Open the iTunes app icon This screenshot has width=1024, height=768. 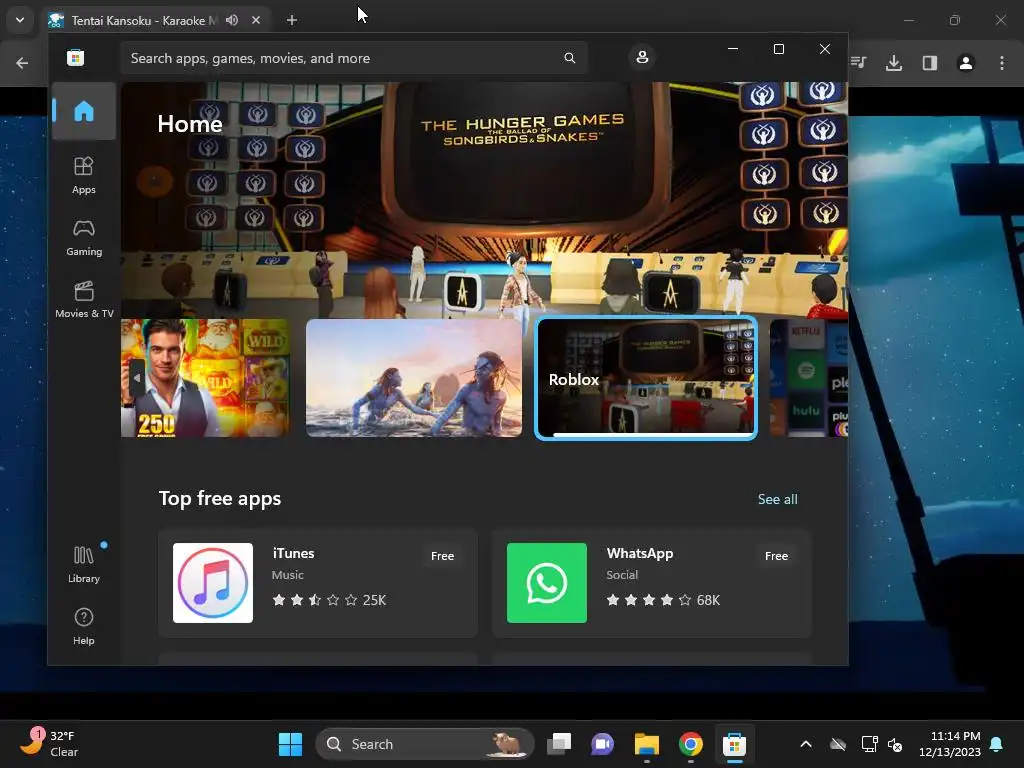(x=213, y=583)
